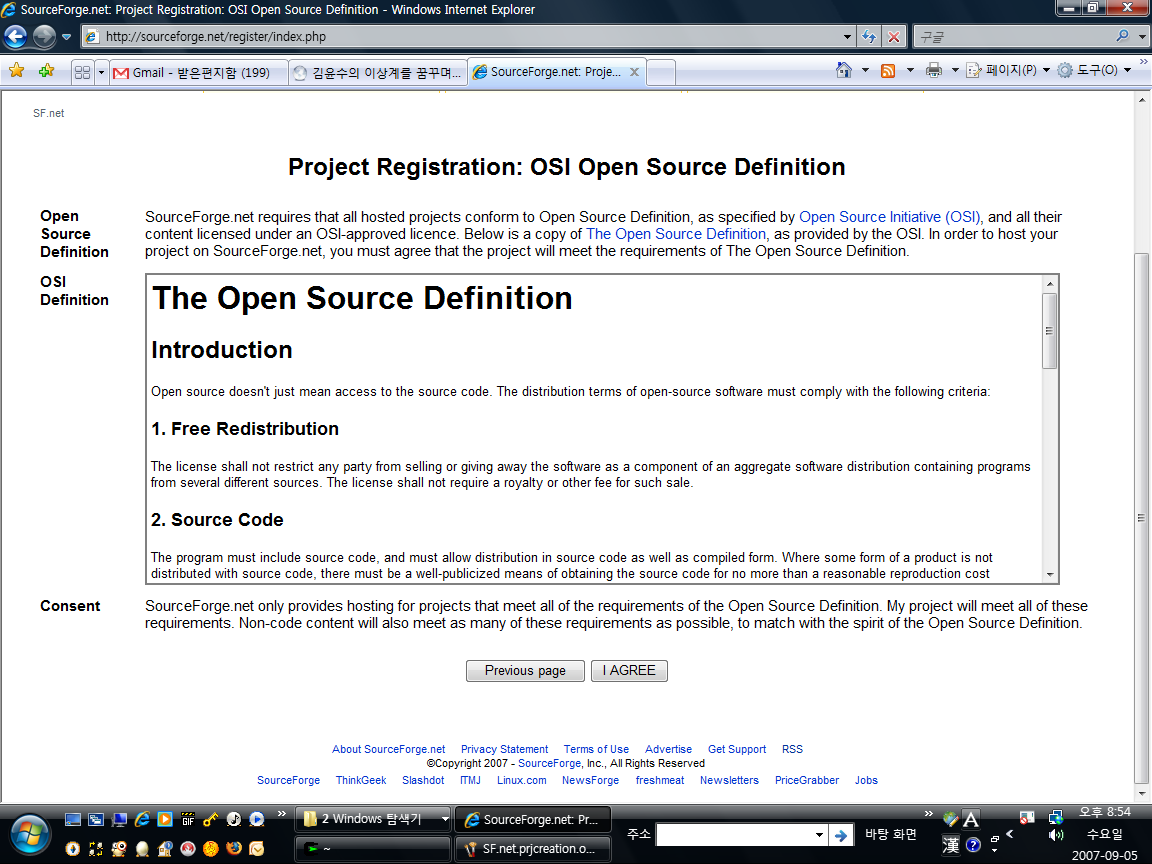The height and width of the screenshot is (864, 1152).
Task: Open the 페이지(P) menu
Action: [1008, 71]
